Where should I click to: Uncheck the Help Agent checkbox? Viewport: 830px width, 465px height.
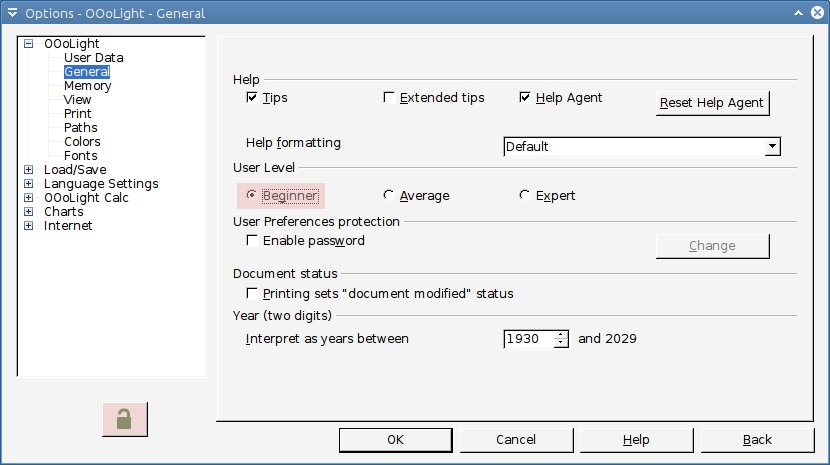(x=525, y=97)
